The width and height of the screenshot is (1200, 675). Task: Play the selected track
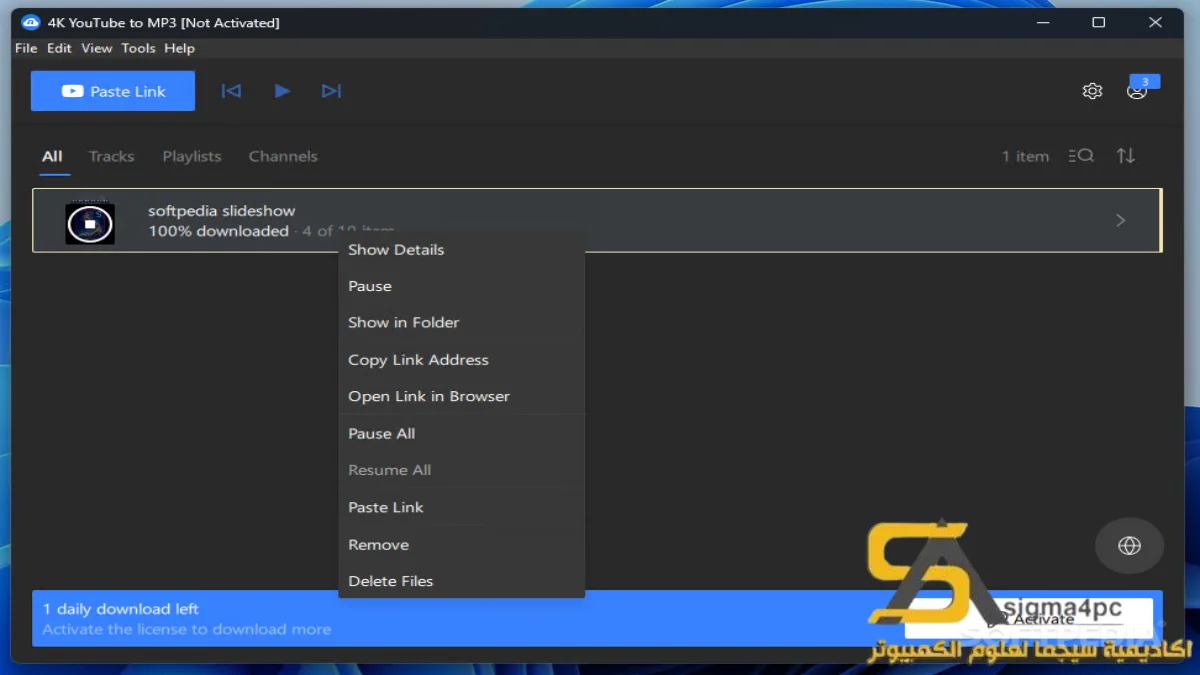pyautogui.click(x=282, y=91)
